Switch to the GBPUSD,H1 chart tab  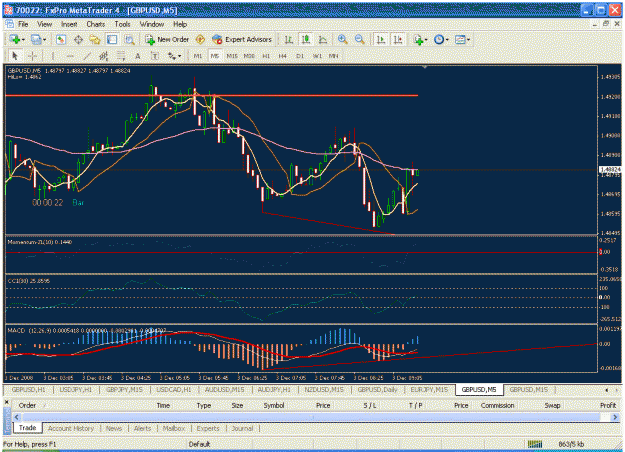(x=28, y=389)
